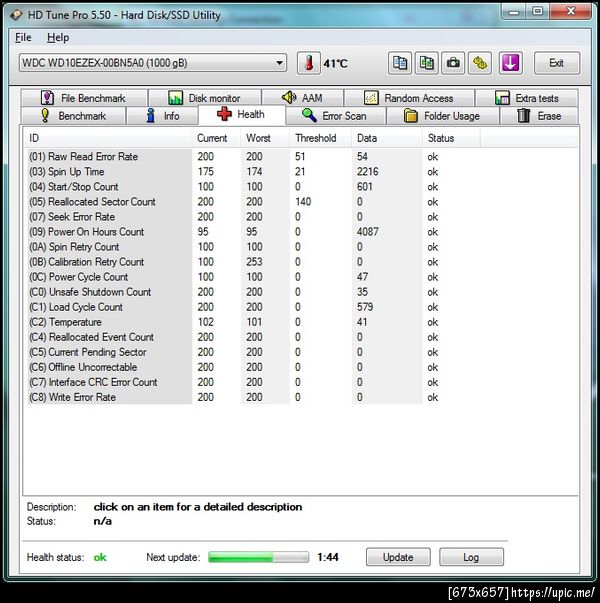Switch to the File Benchmark tab
600x603 pixels.
(84, 98)
